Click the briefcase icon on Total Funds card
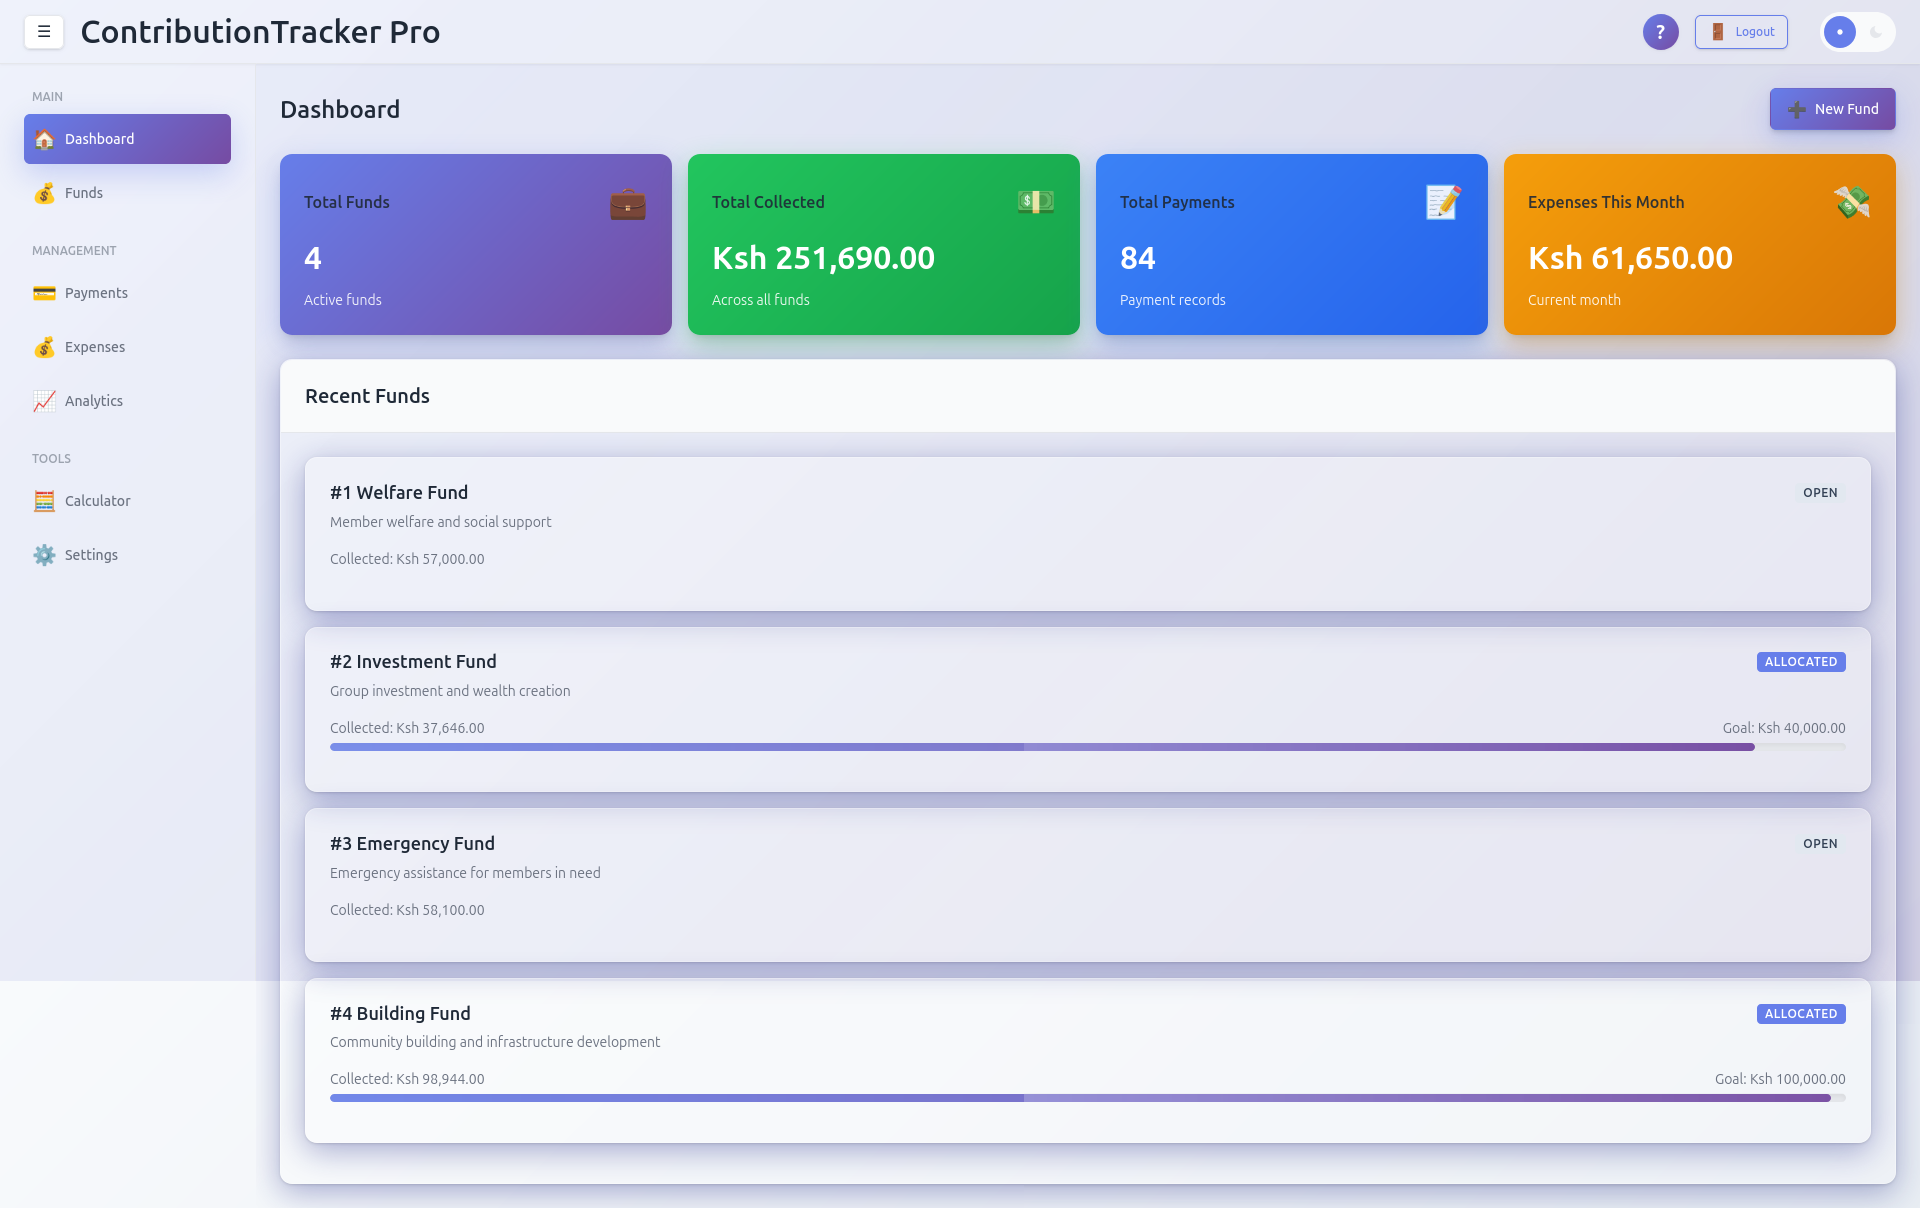This screenshot has width=1920, height=1208. tap(627, 203)
